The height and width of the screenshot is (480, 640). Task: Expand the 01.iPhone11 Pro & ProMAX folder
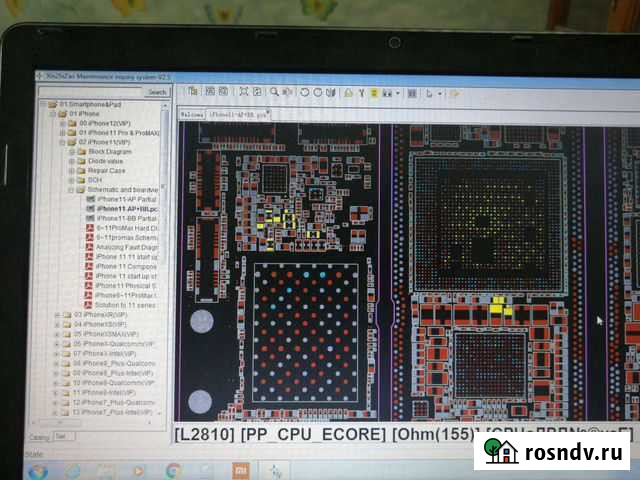click(62, 132)
